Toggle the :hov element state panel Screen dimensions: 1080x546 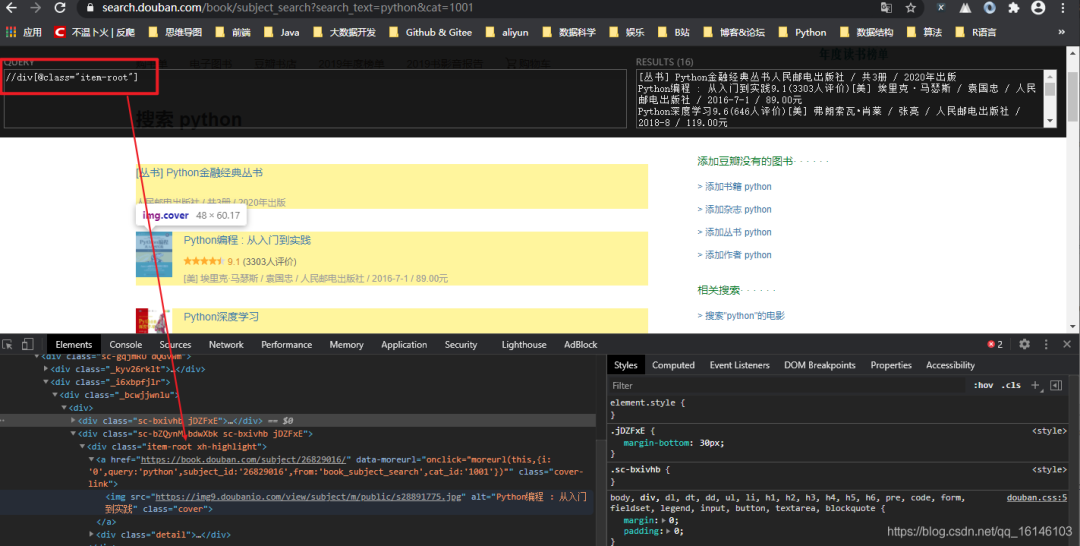pos(983,385)
